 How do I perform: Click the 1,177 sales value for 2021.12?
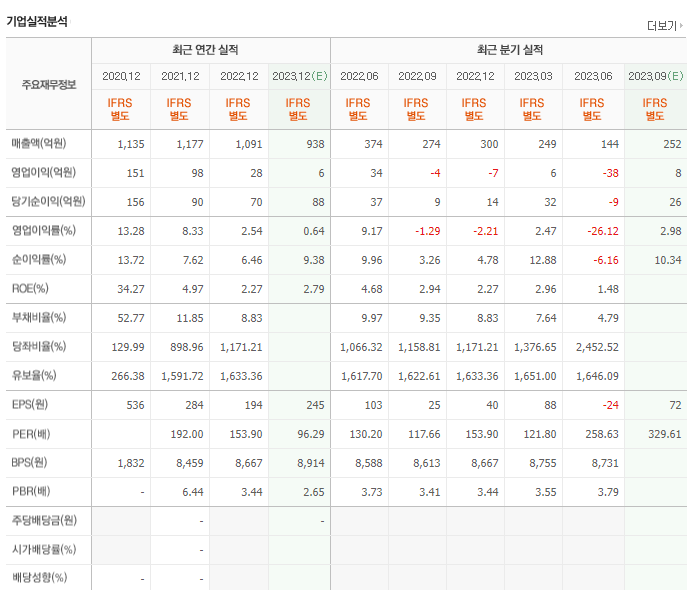pos(190,144)
